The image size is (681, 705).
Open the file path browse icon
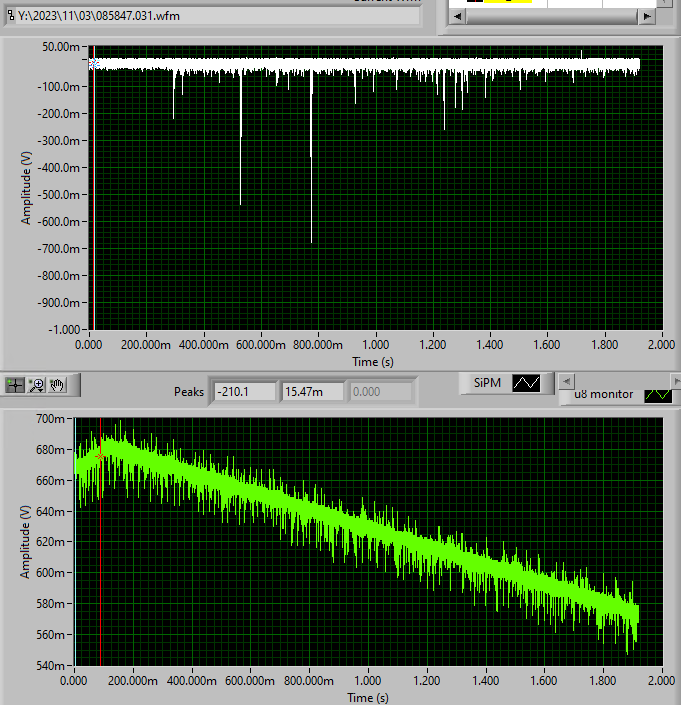(11, 15)
